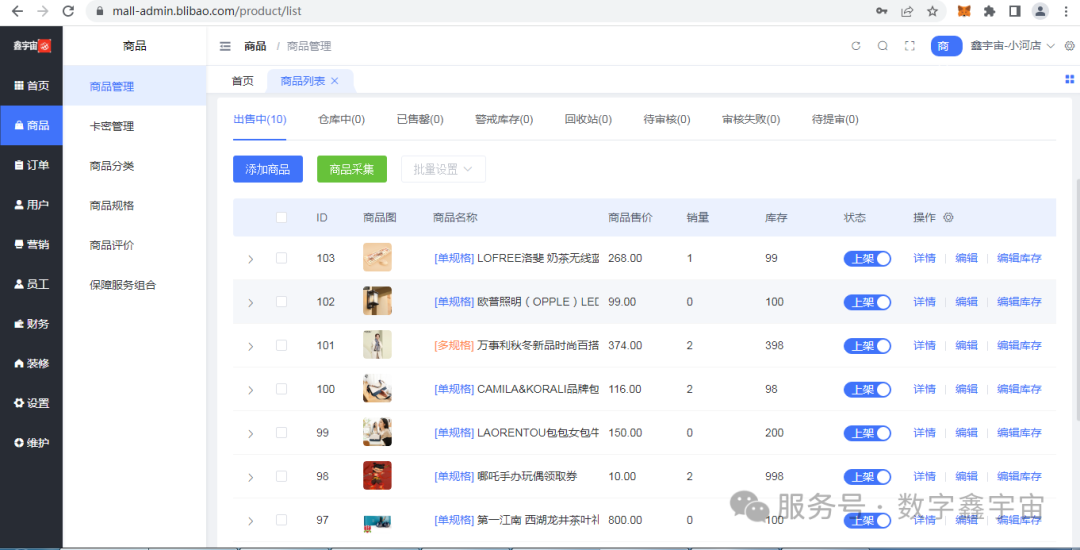Check the checkbox for product ID 102
This screenshot has width=1080, height=550.
tap(281, 302)
